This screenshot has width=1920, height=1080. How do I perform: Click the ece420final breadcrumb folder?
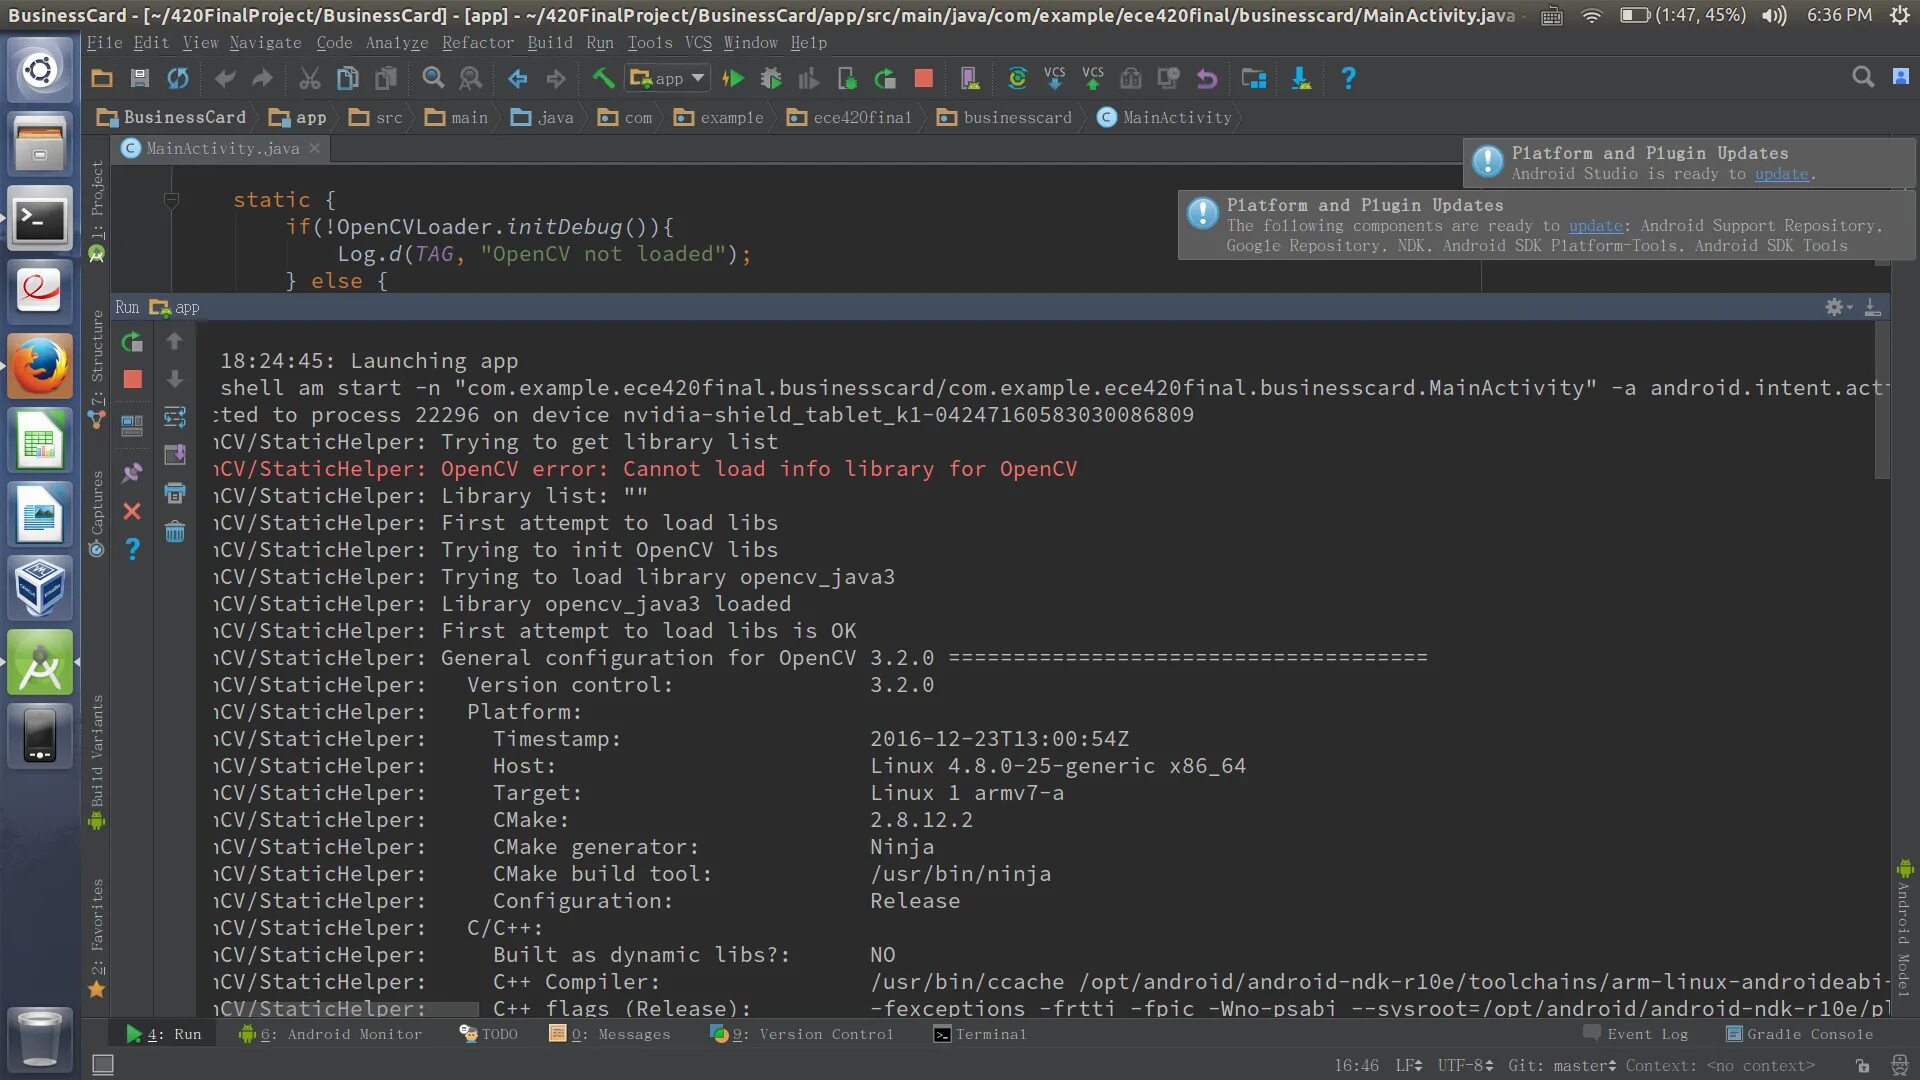coord(850,117)
